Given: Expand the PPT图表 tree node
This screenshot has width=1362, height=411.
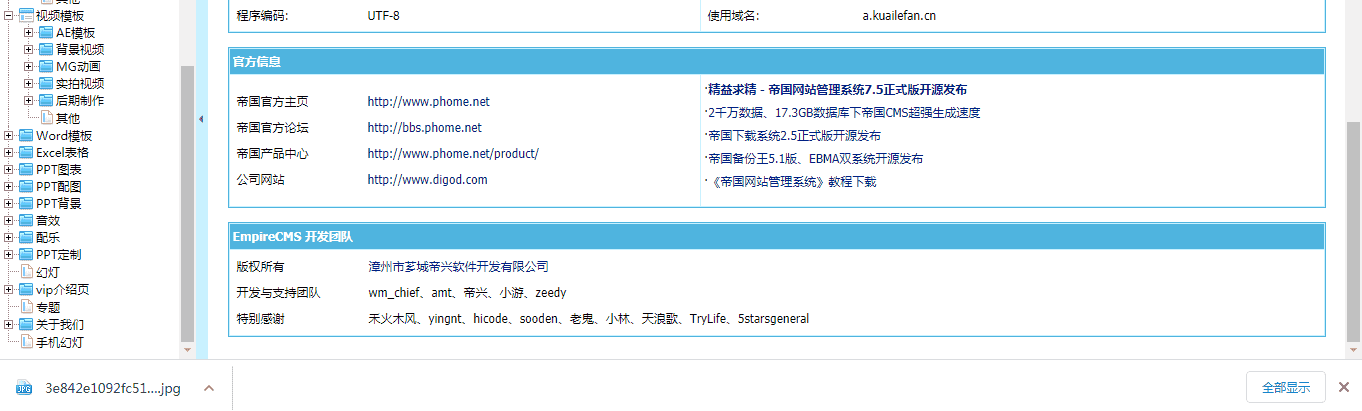Looking at the screenshot, I should click(9, 169).
